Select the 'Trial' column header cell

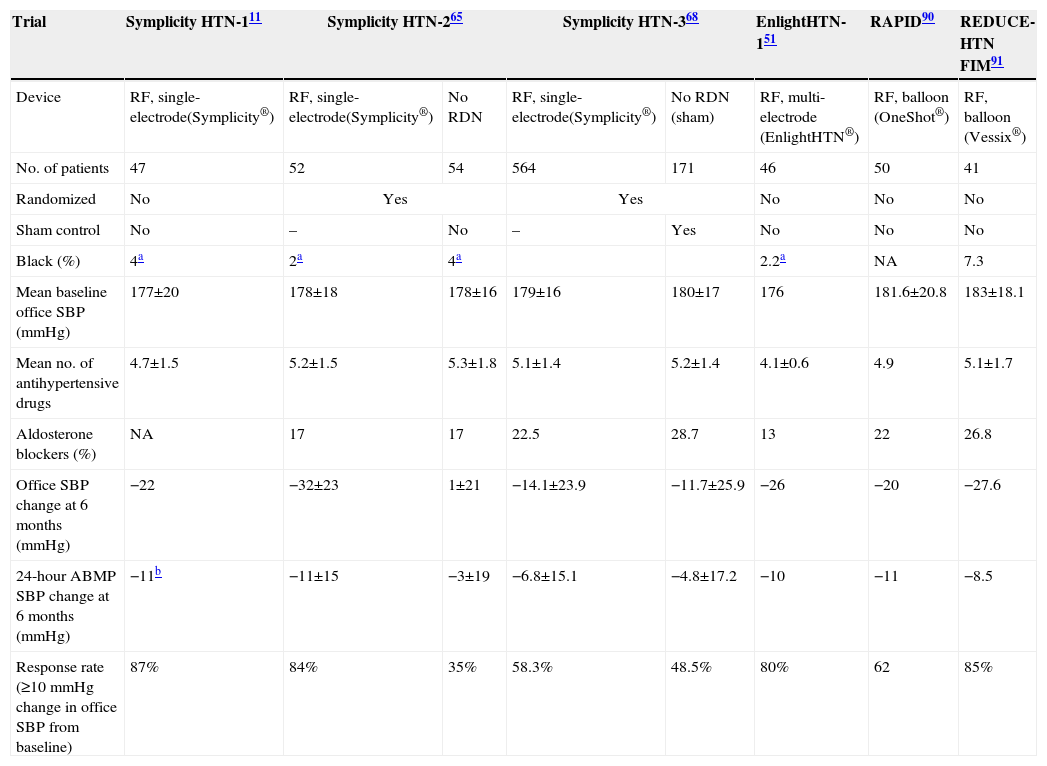29,22
